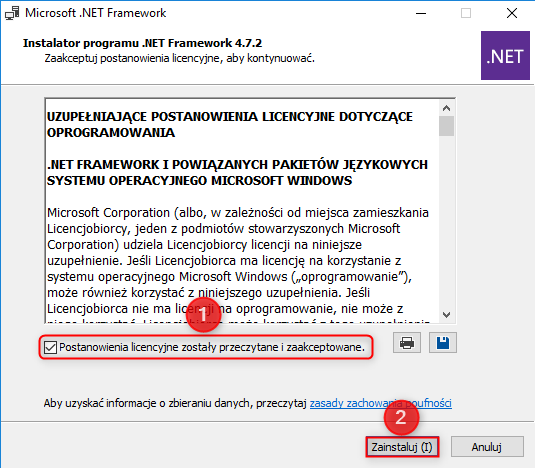Click the Zainstaluj (I) button

click(x=402, y=447)
